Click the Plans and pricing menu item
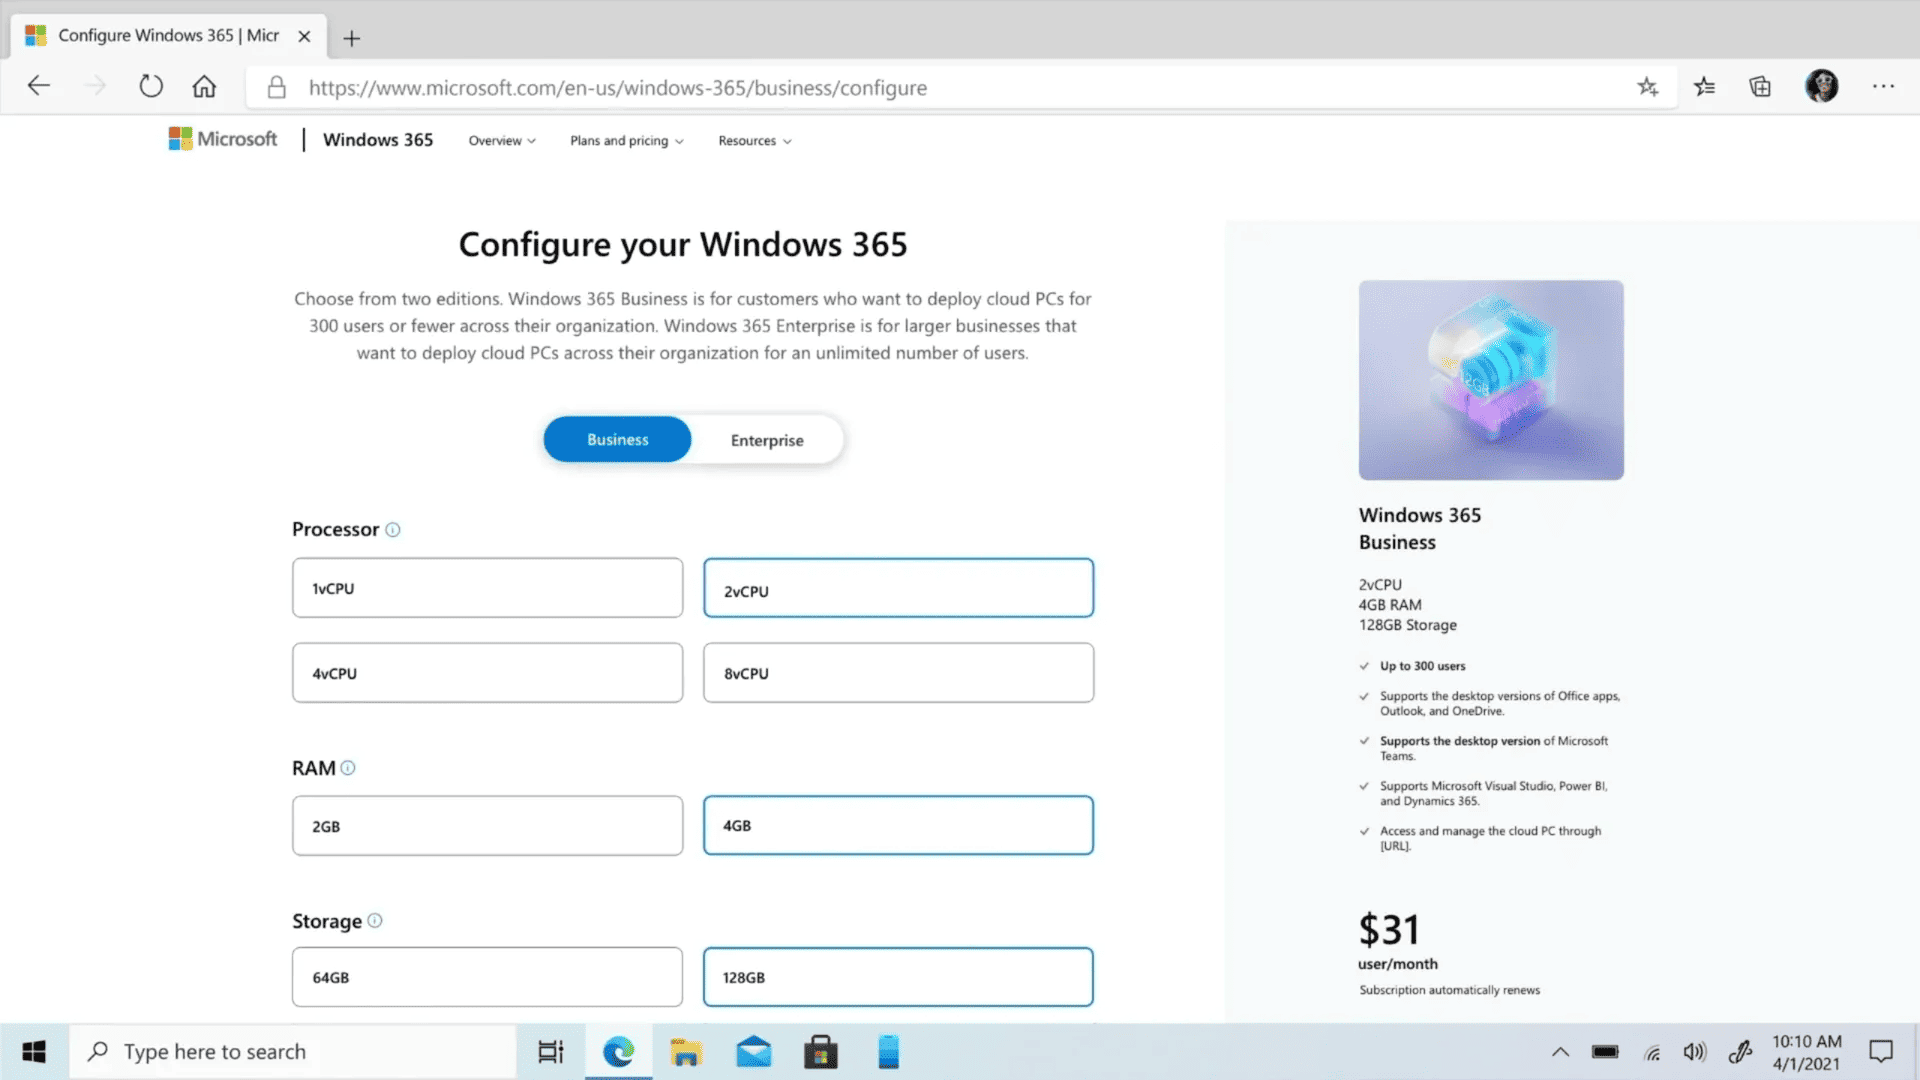1920x1080 pixels. [x=620, y=140]
